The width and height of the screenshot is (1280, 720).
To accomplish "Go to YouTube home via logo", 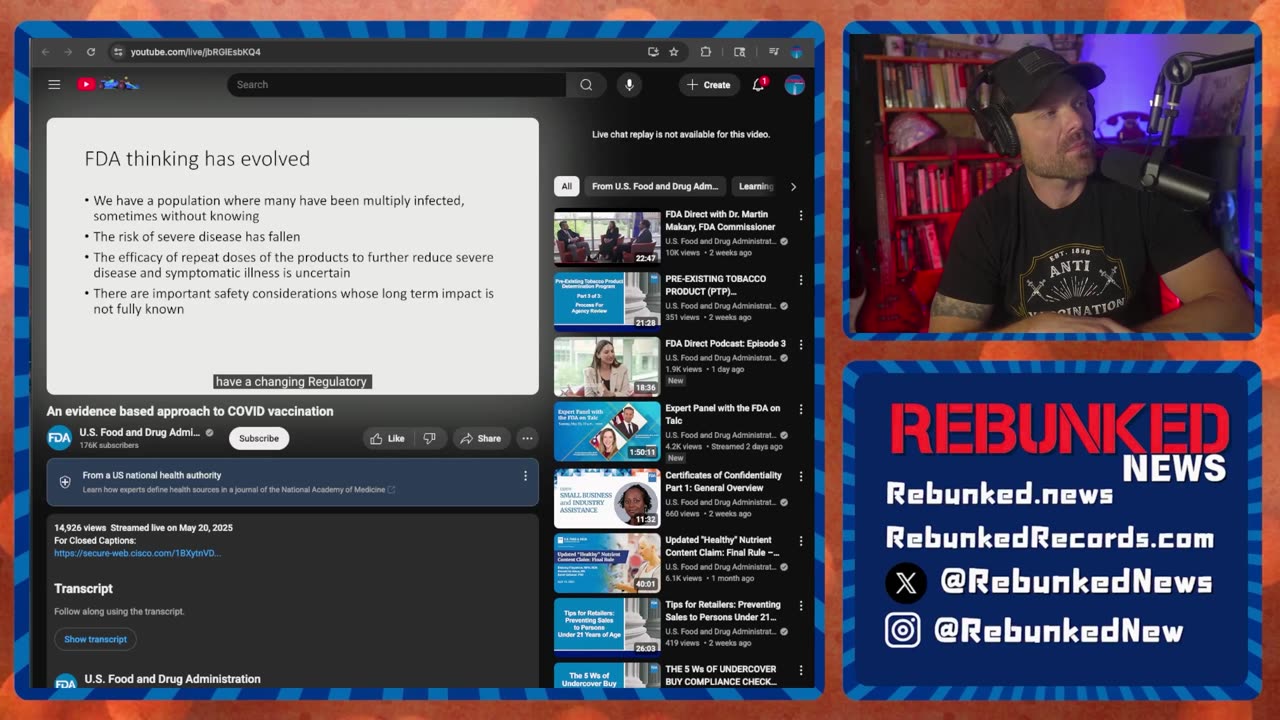I will (108, 85).
